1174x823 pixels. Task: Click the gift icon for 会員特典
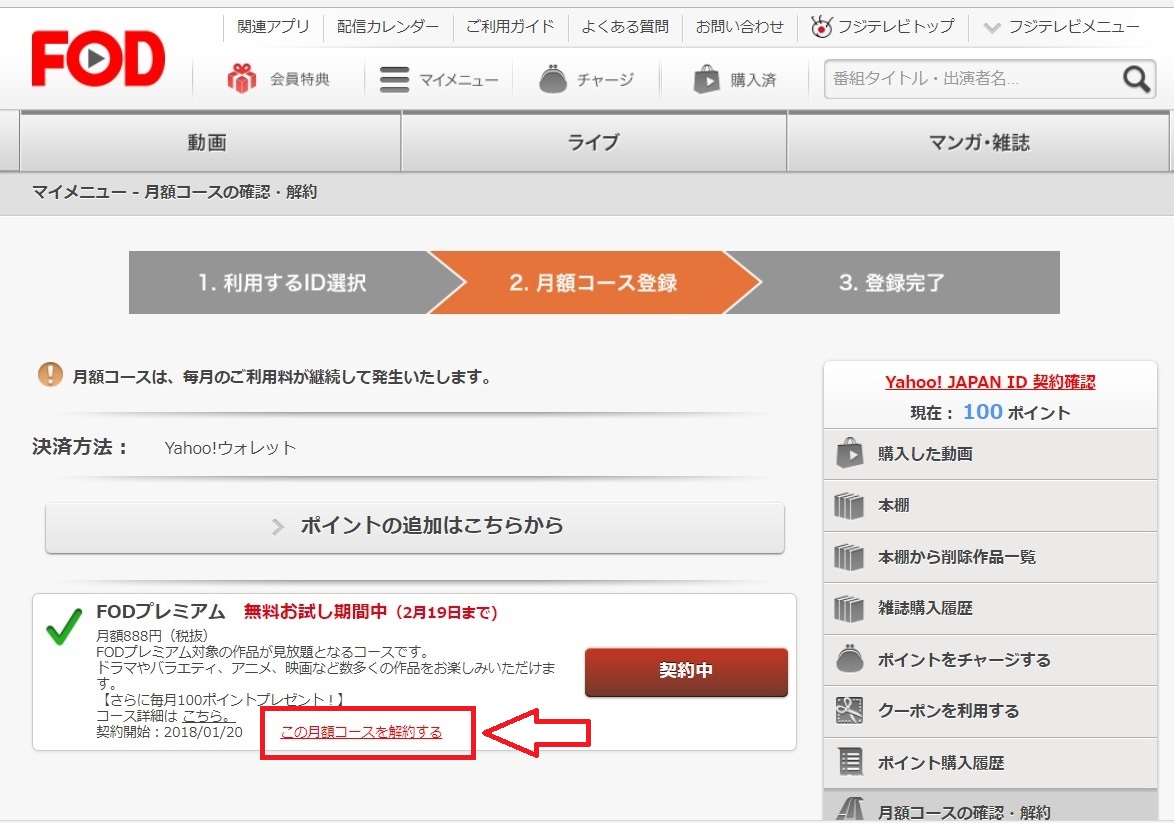(x=242, y=79)
